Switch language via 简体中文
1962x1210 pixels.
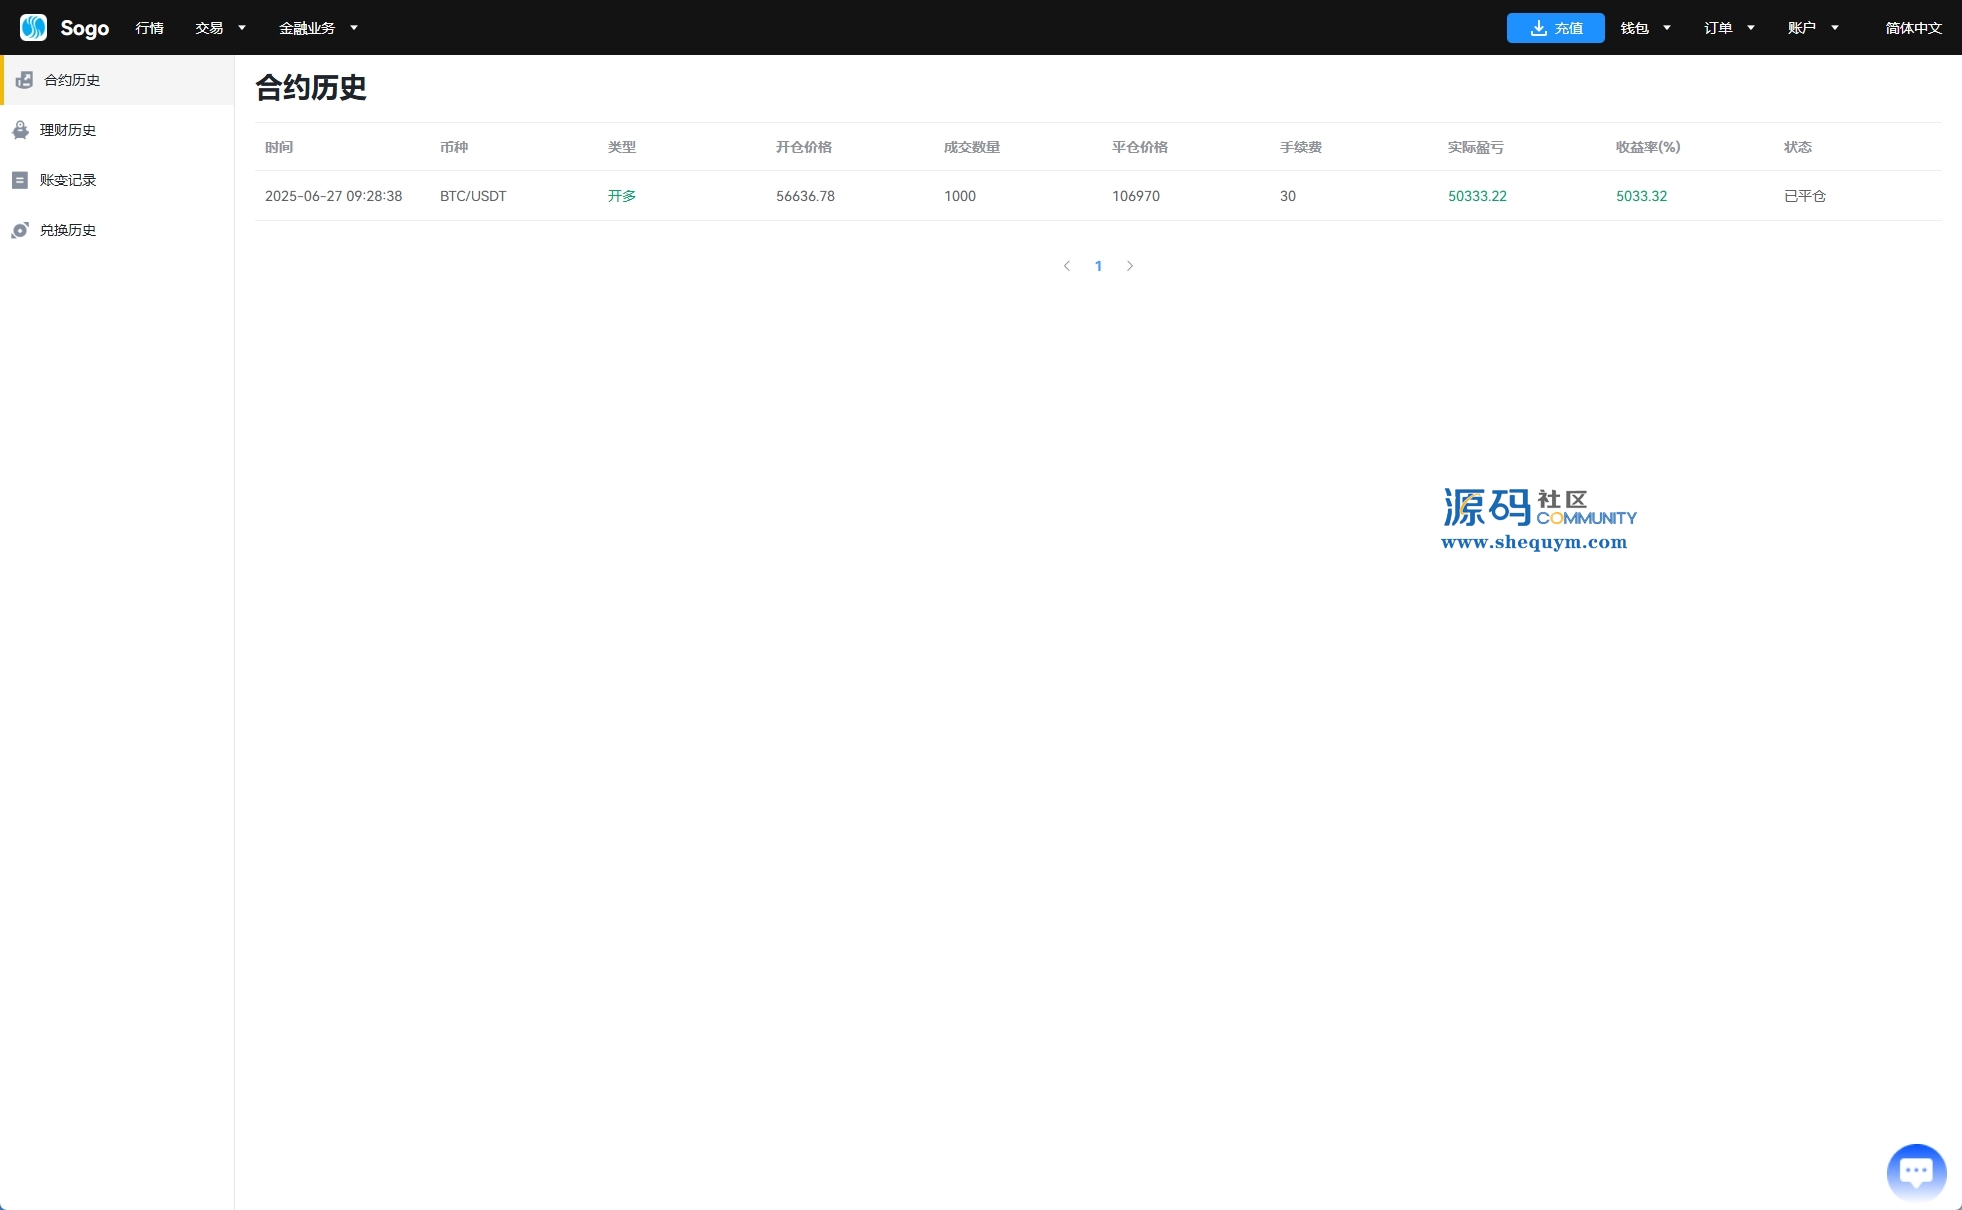[1913, 28]
